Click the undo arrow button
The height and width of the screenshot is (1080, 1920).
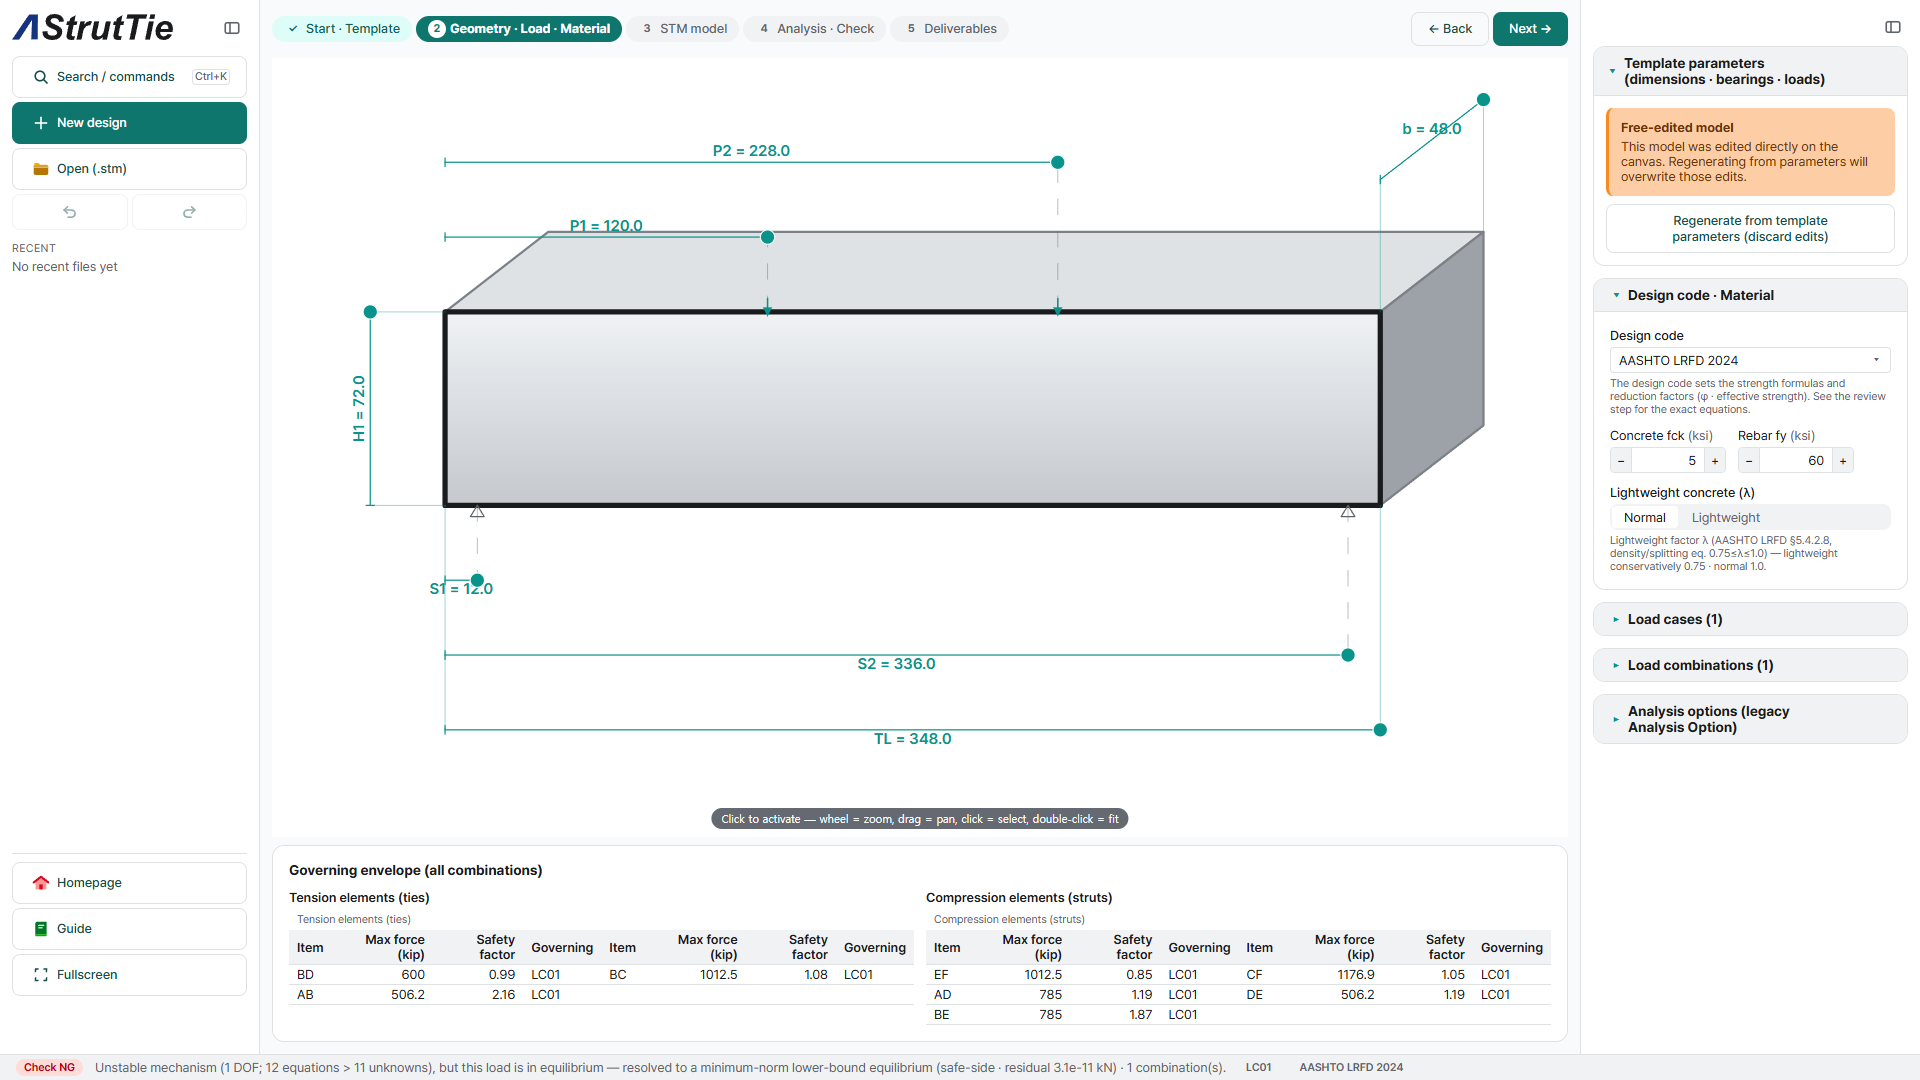coord(70,212)
